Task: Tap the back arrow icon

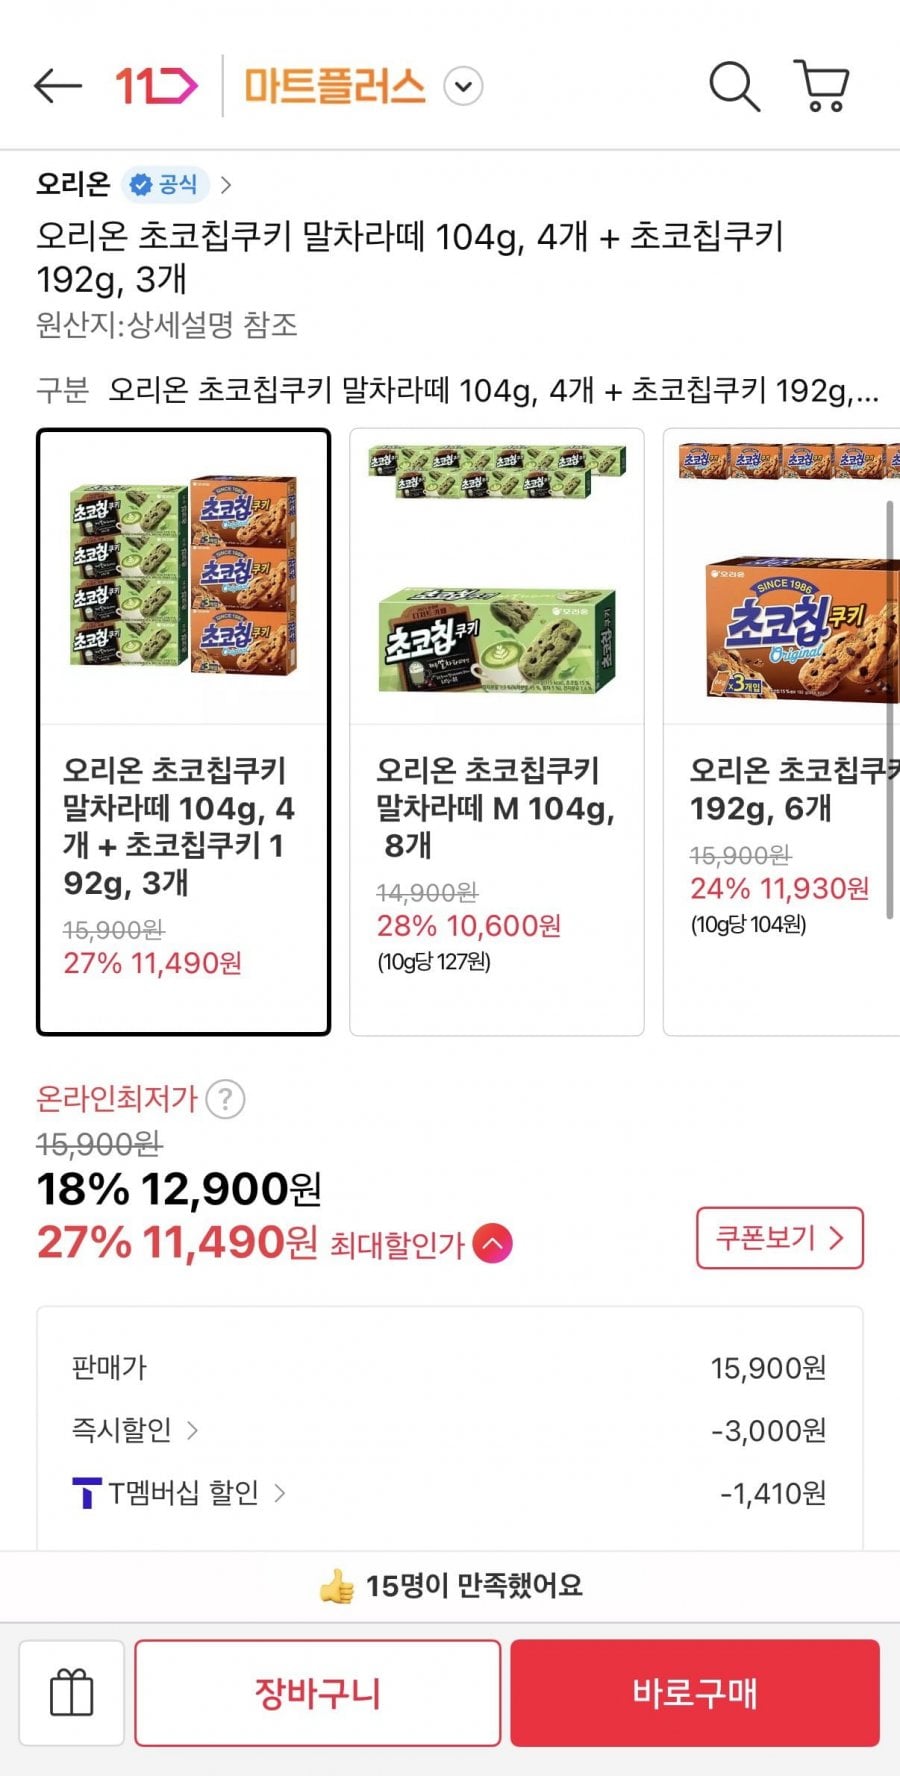Action: click(x=57, y=87)
